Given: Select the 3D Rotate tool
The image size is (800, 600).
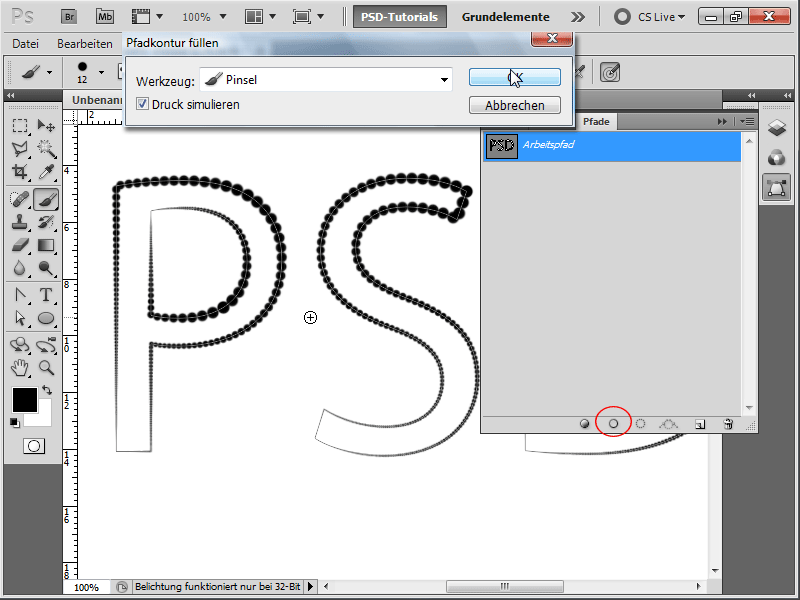Looking at the screenshot, I should 20,345.
